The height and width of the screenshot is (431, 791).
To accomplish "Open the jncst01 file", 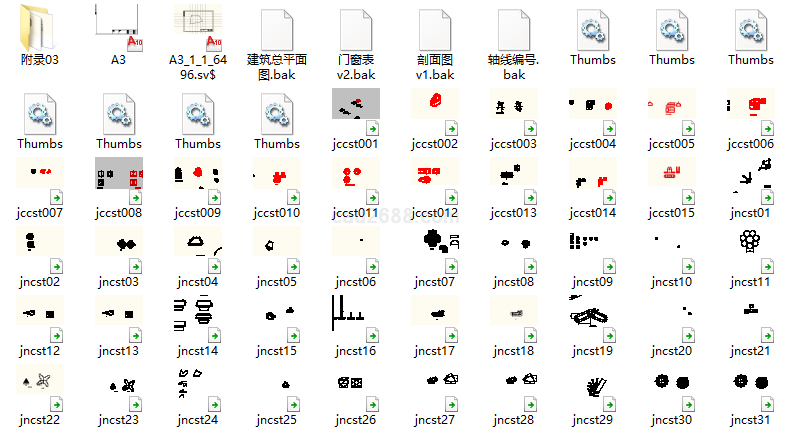I will point(751,180).
